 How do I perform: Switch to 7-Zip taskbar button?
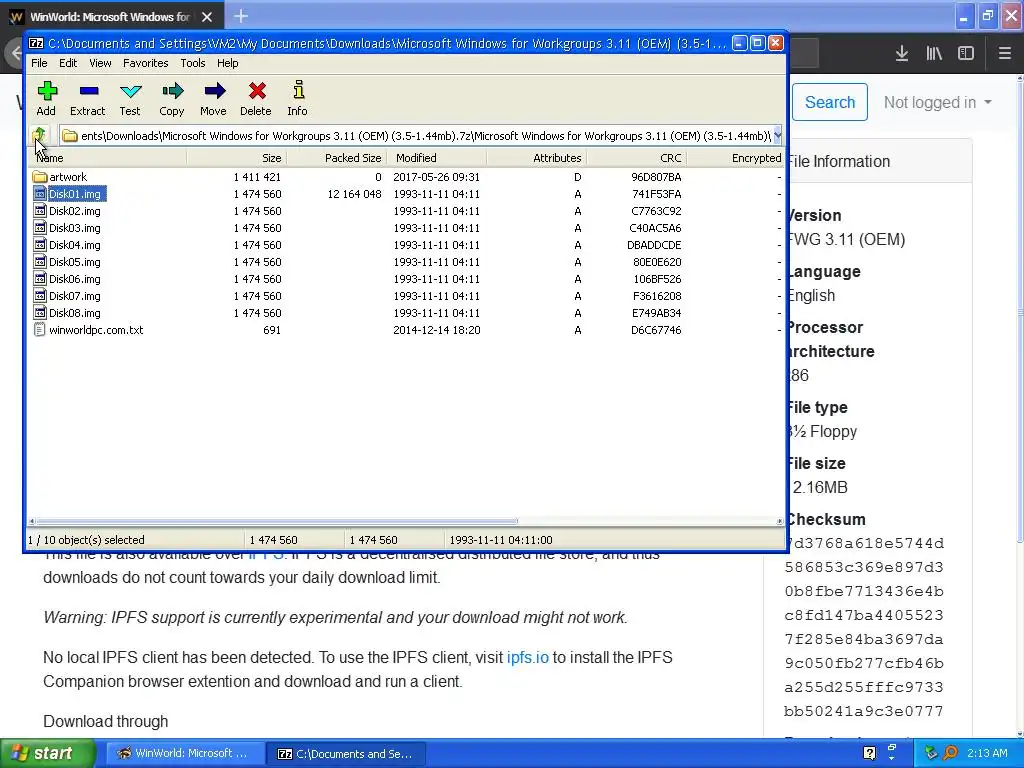347,753
